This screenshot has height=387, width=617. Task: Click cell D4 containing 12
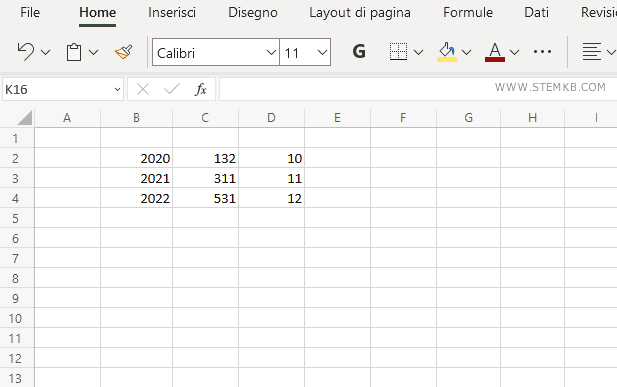(271, 198)
